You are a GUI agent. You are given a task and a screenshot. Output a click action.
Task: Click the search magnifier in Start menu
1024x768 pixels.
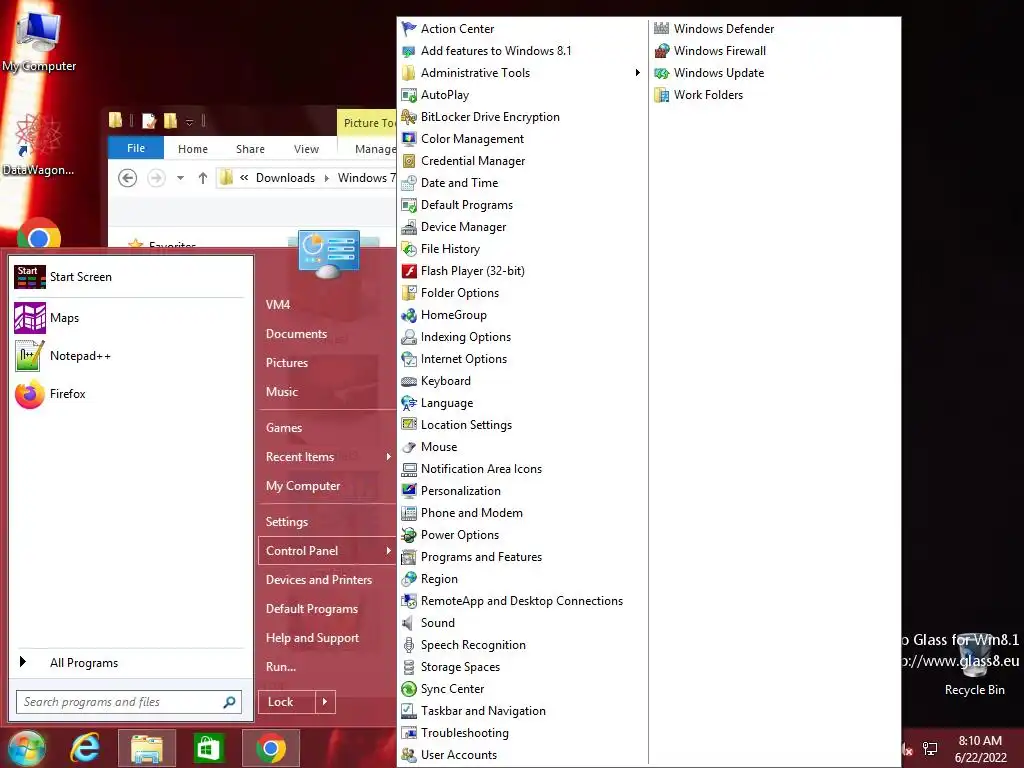tap(229, 702)
